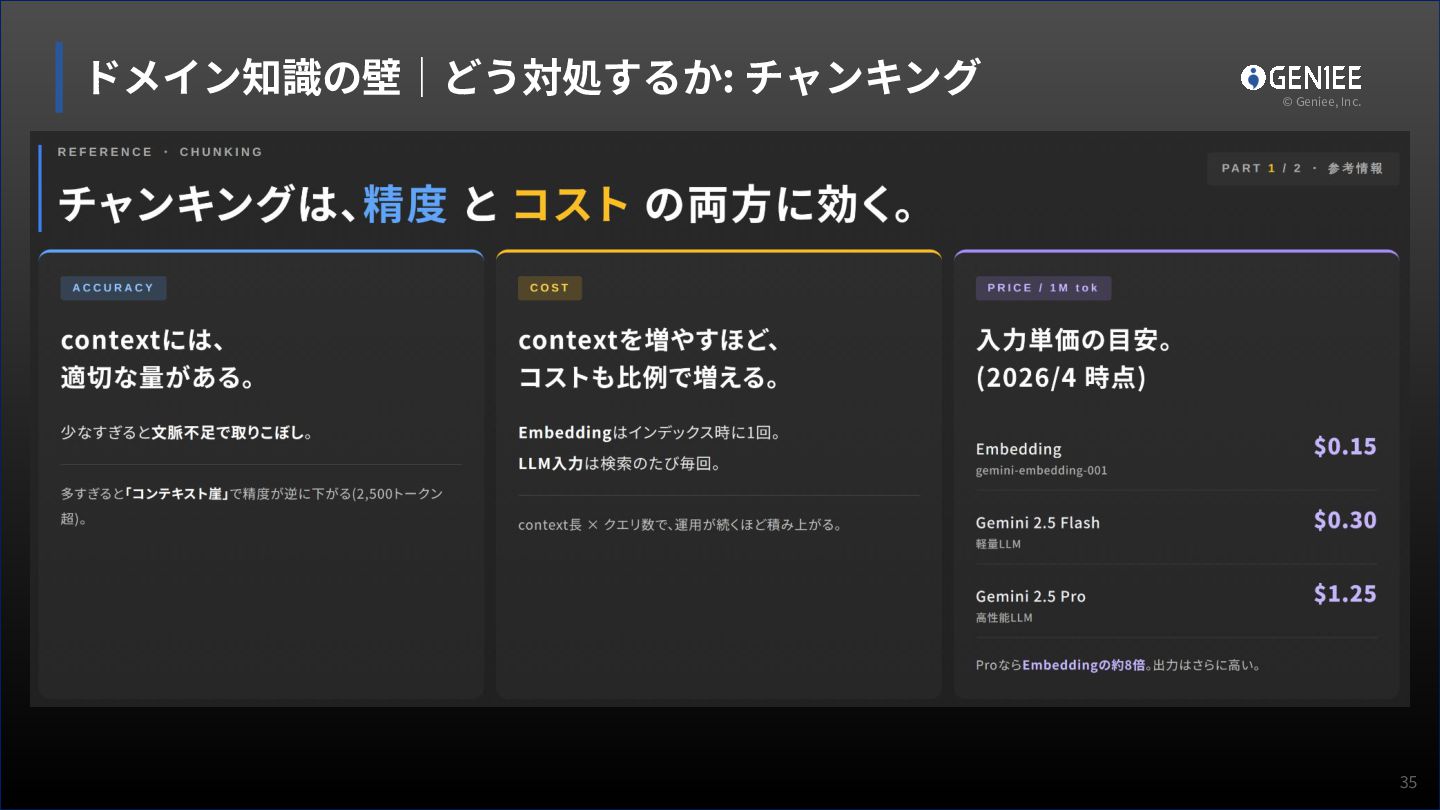The width and height of the screenshot is (1440, 810).
Task: Click 'どう対処するか: チャンキング' in the title
Action: 711,77
